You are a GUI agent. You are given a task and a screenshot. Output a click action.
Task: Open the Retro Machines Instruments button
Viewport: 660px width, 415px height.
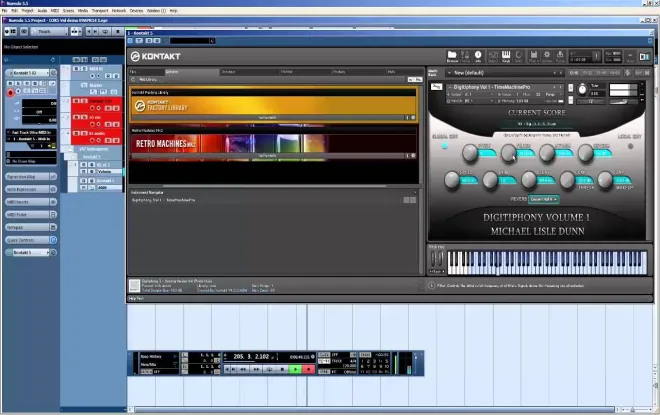tap(267, 155)
